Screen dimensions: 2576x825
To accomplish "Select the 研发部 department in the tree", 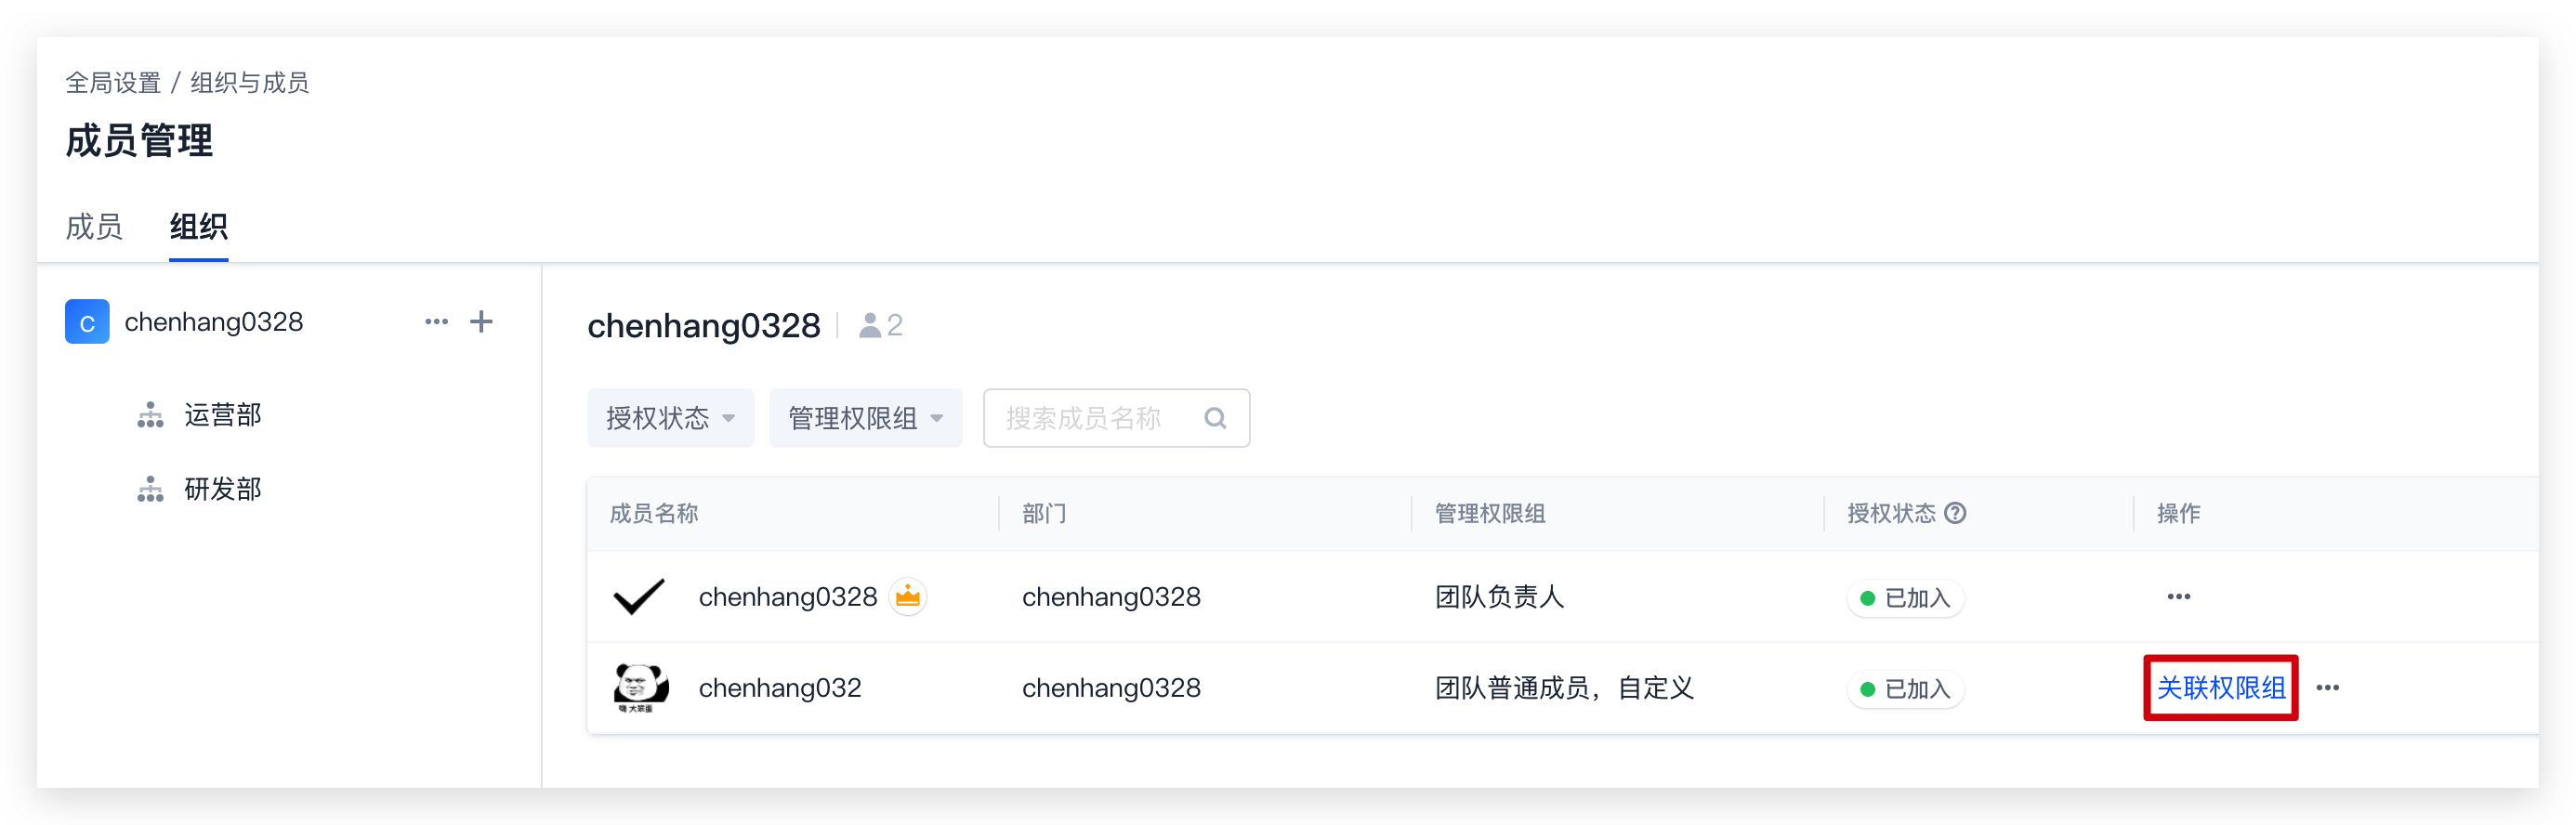I will coord(222,489).
